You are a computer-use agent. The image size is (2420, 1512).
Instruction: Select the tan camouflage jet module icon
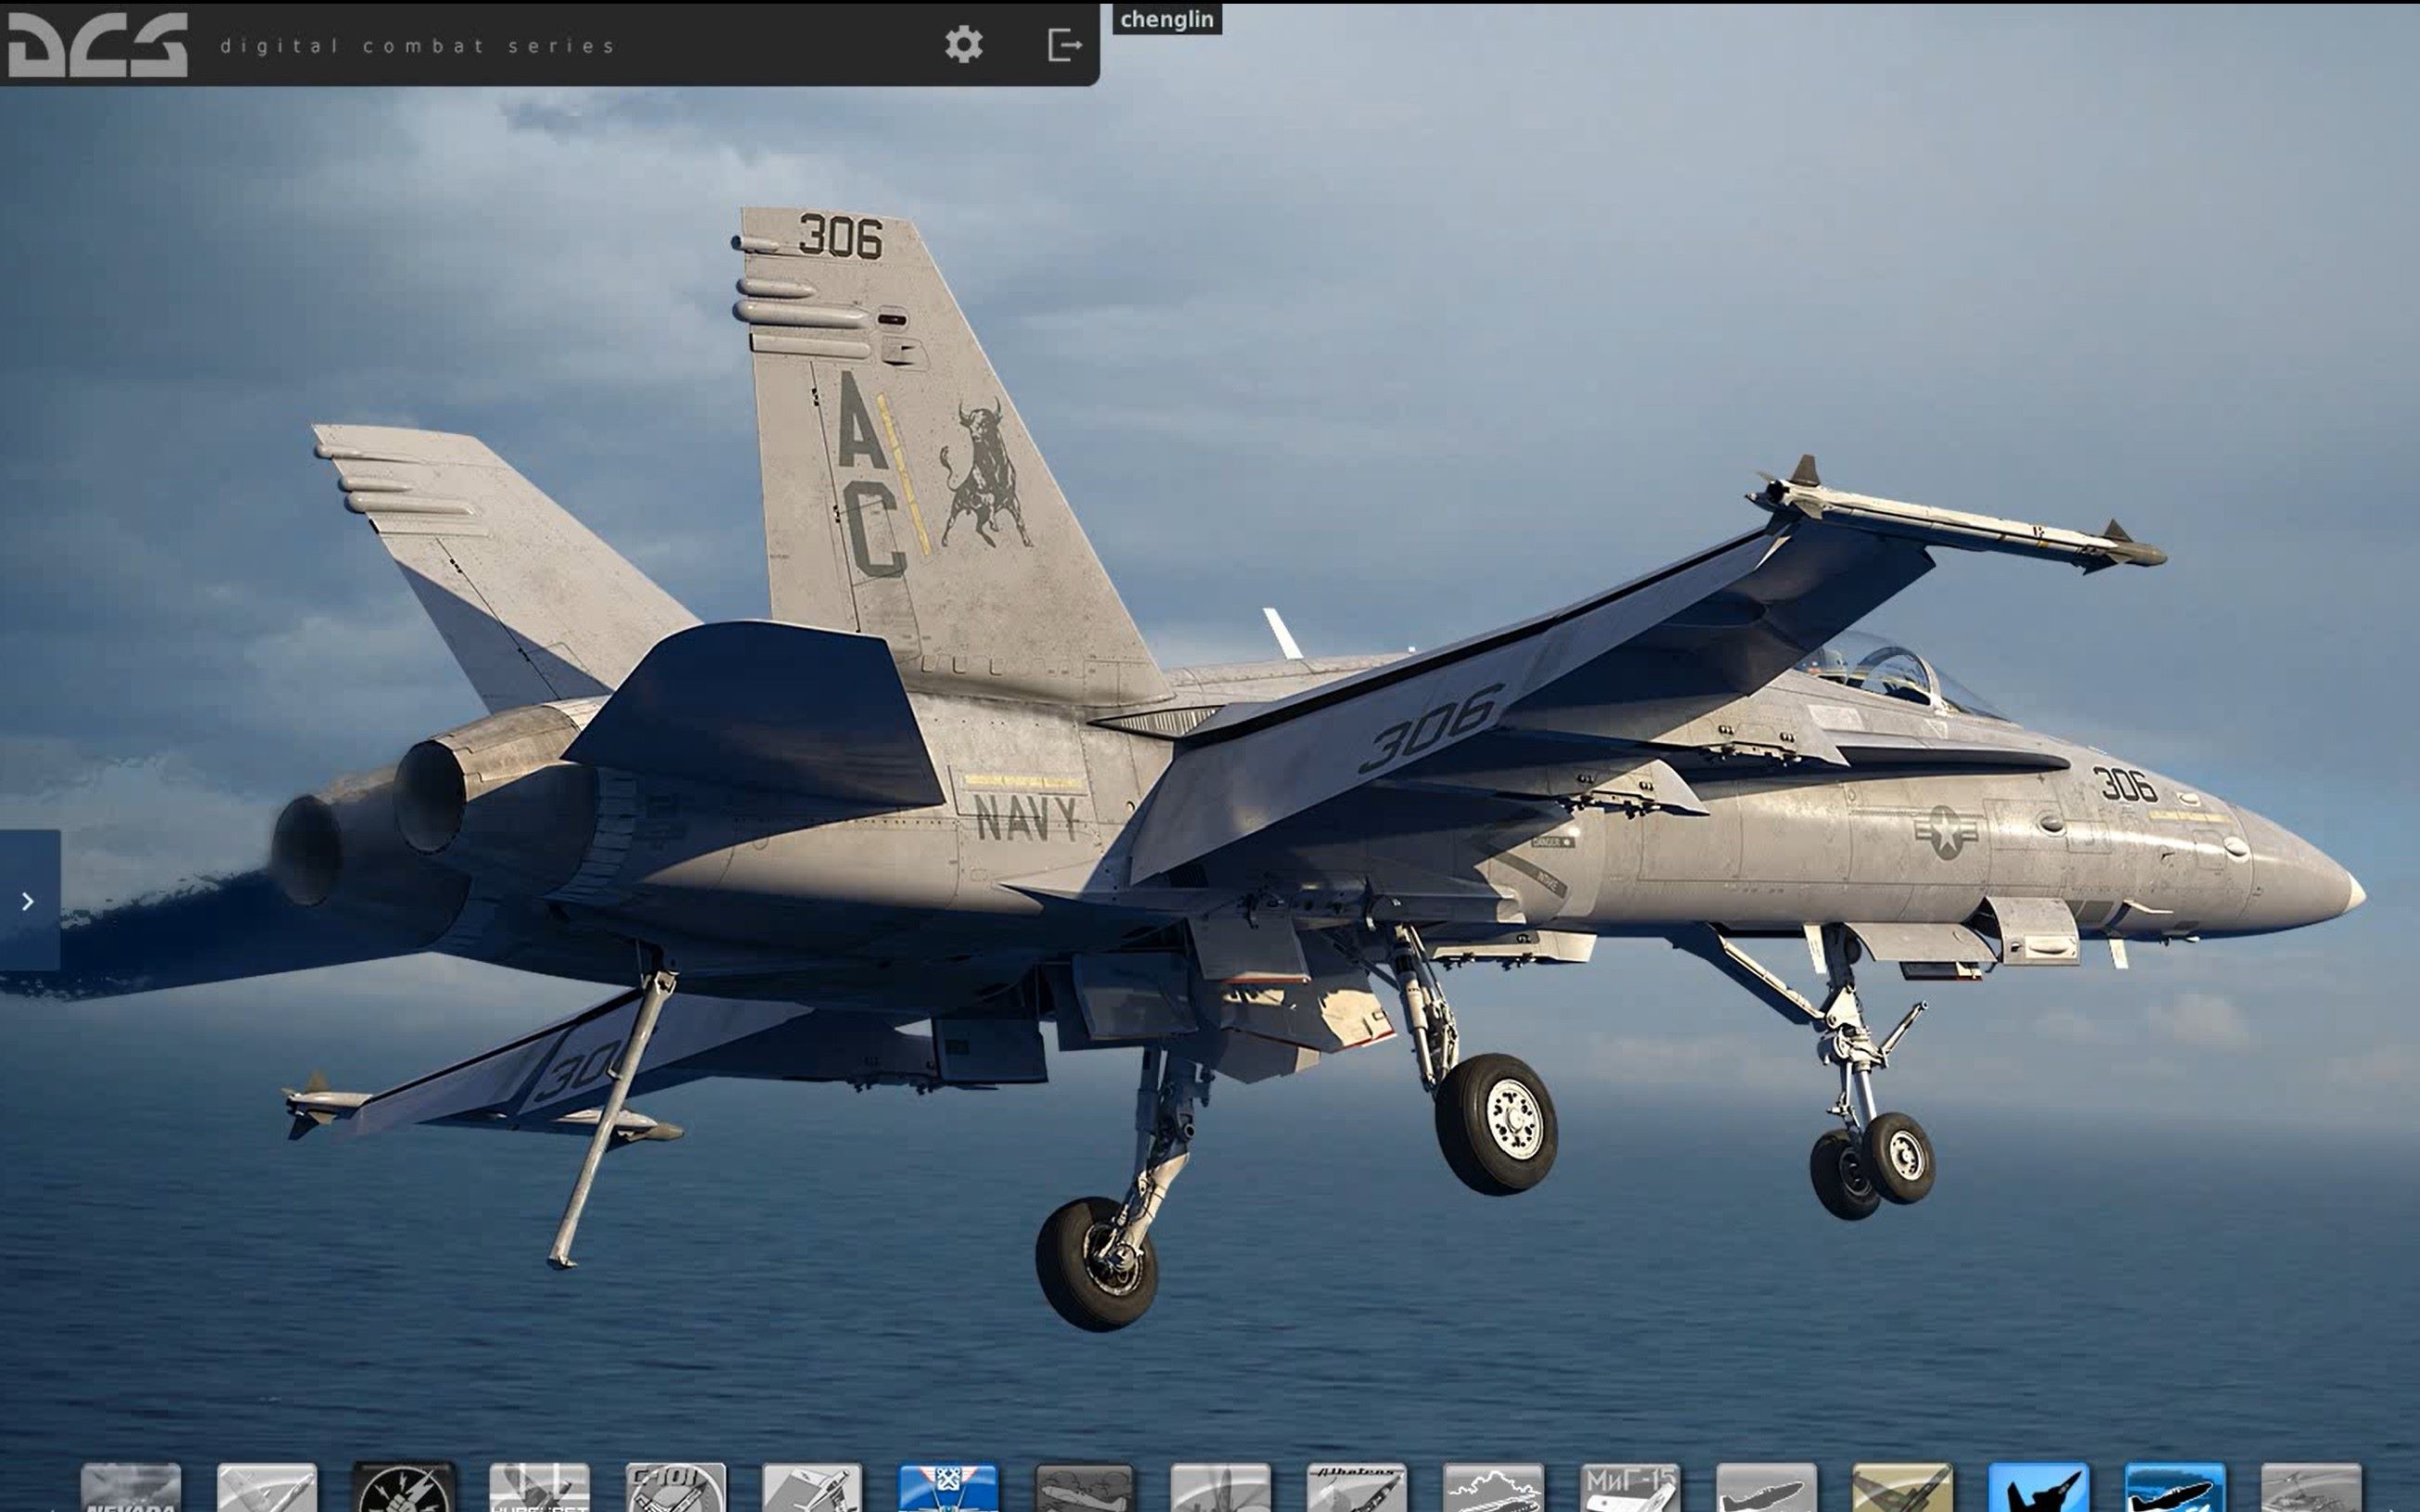click(1902, 1488)
